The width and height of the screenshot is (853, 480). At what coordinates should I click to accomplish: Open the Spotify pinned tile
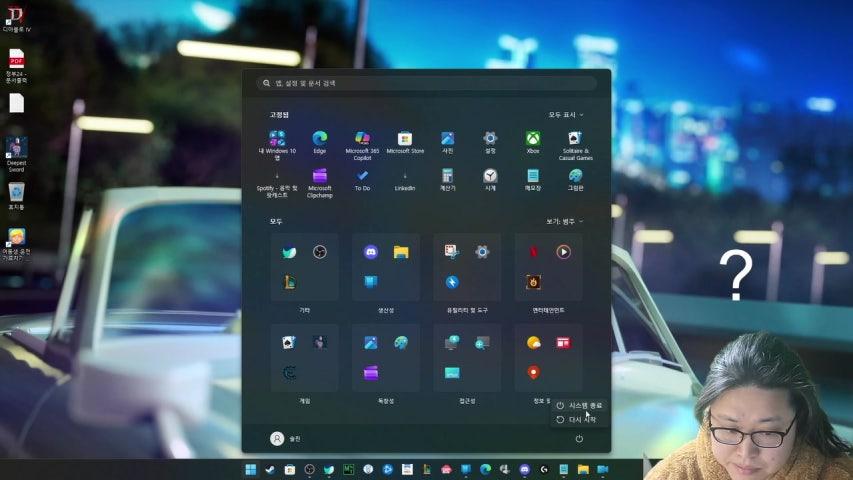277,183
